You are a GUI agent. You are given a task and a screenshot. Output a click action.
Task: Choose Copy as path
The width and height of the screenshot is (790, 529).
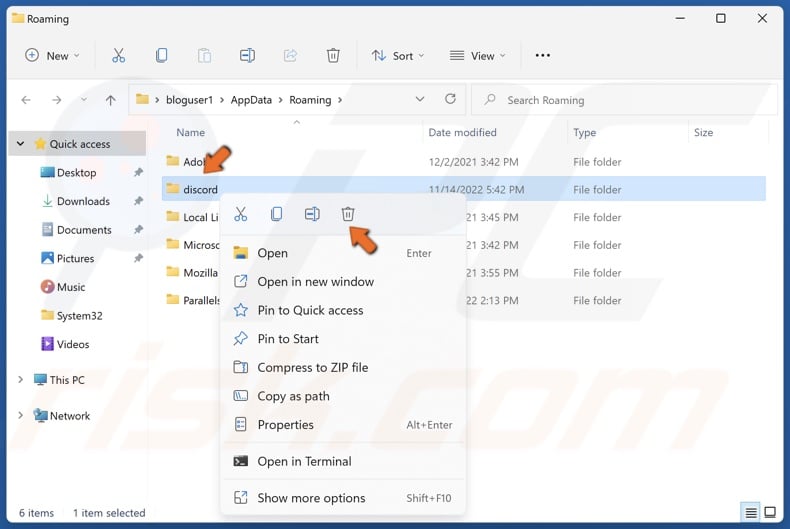(343, 396)
